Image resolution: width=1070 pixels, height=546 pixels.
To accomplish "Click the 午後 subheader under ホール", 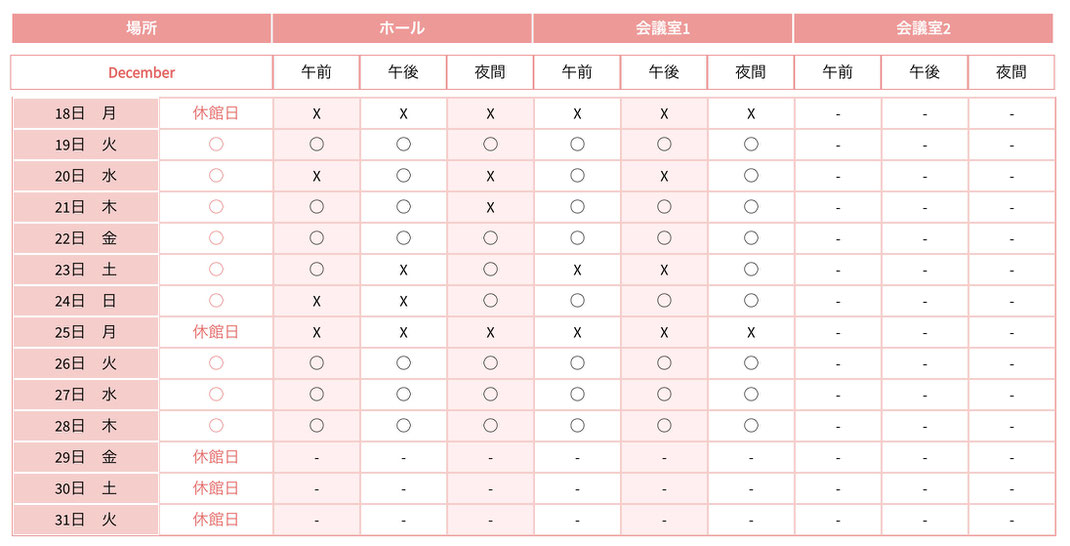I will pos(403,72).
